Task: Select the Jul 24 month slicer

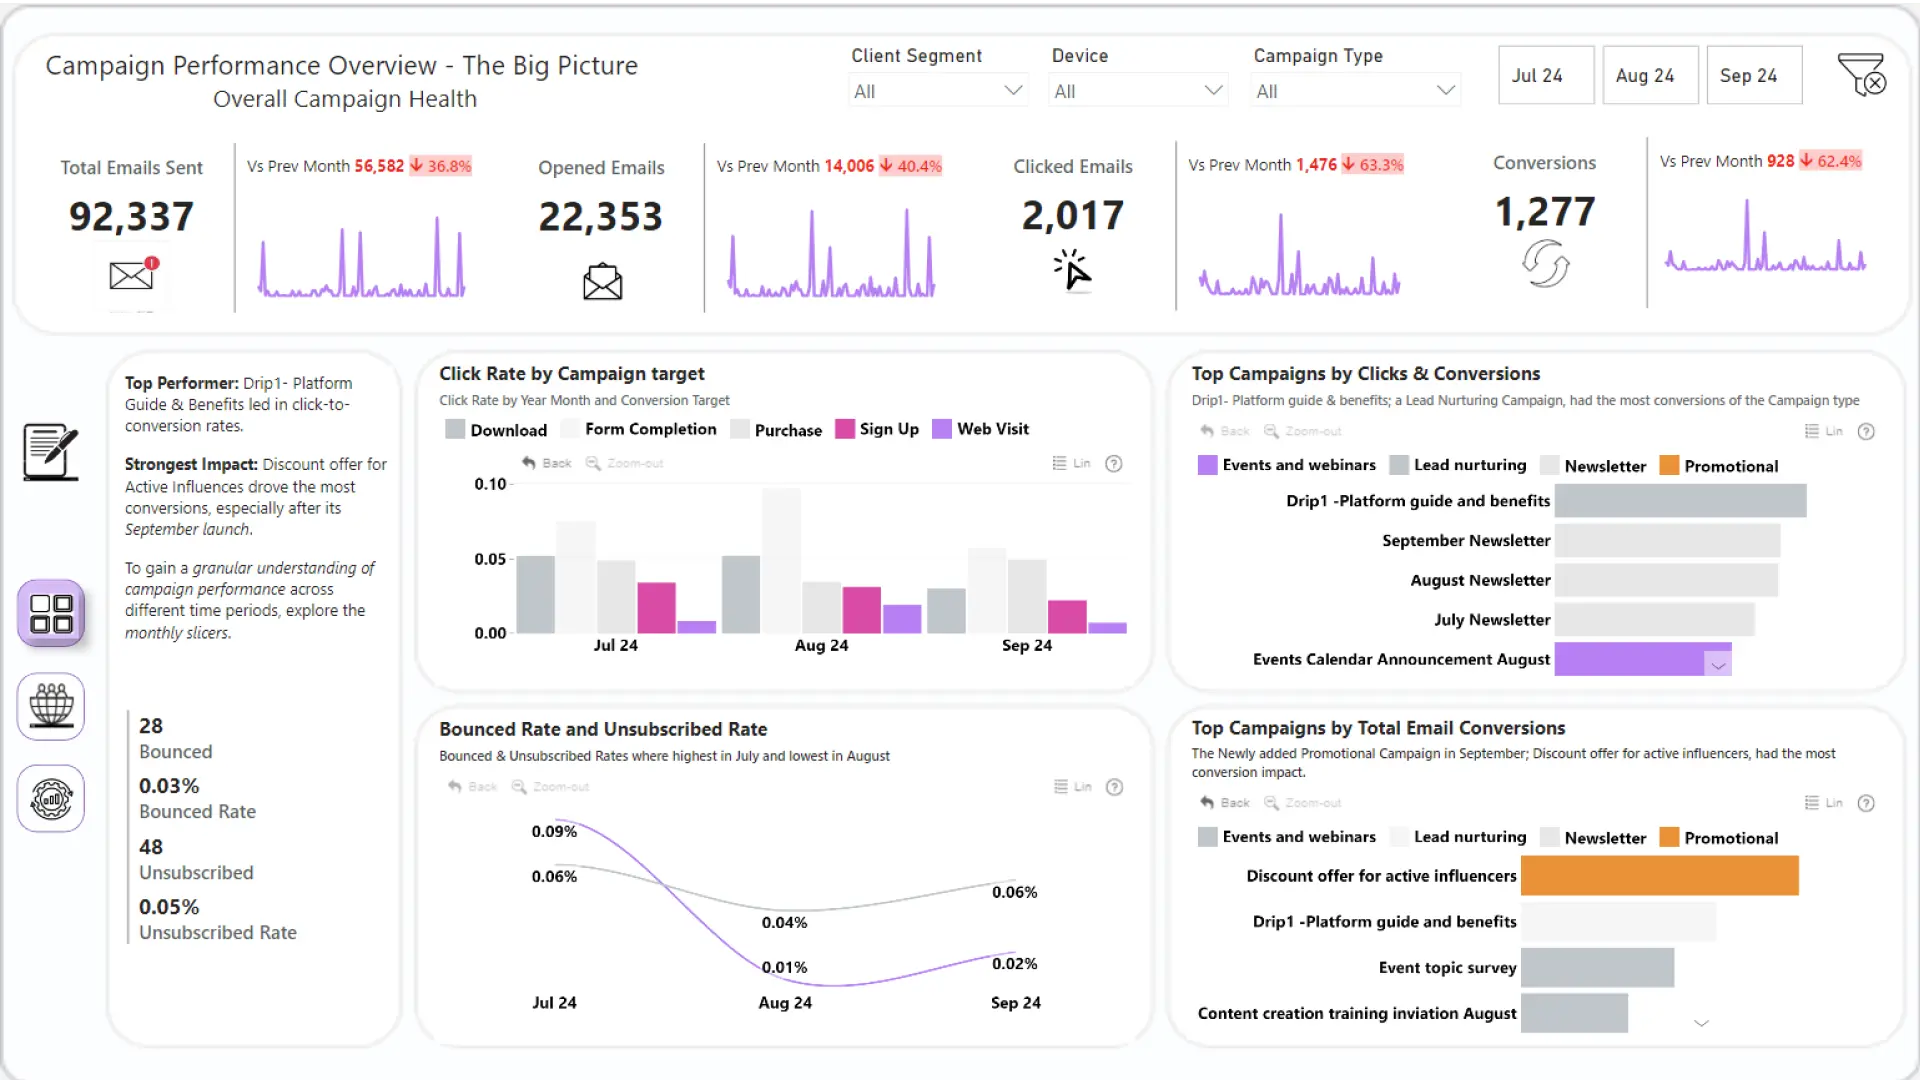Action: (x=1546, y=75)
